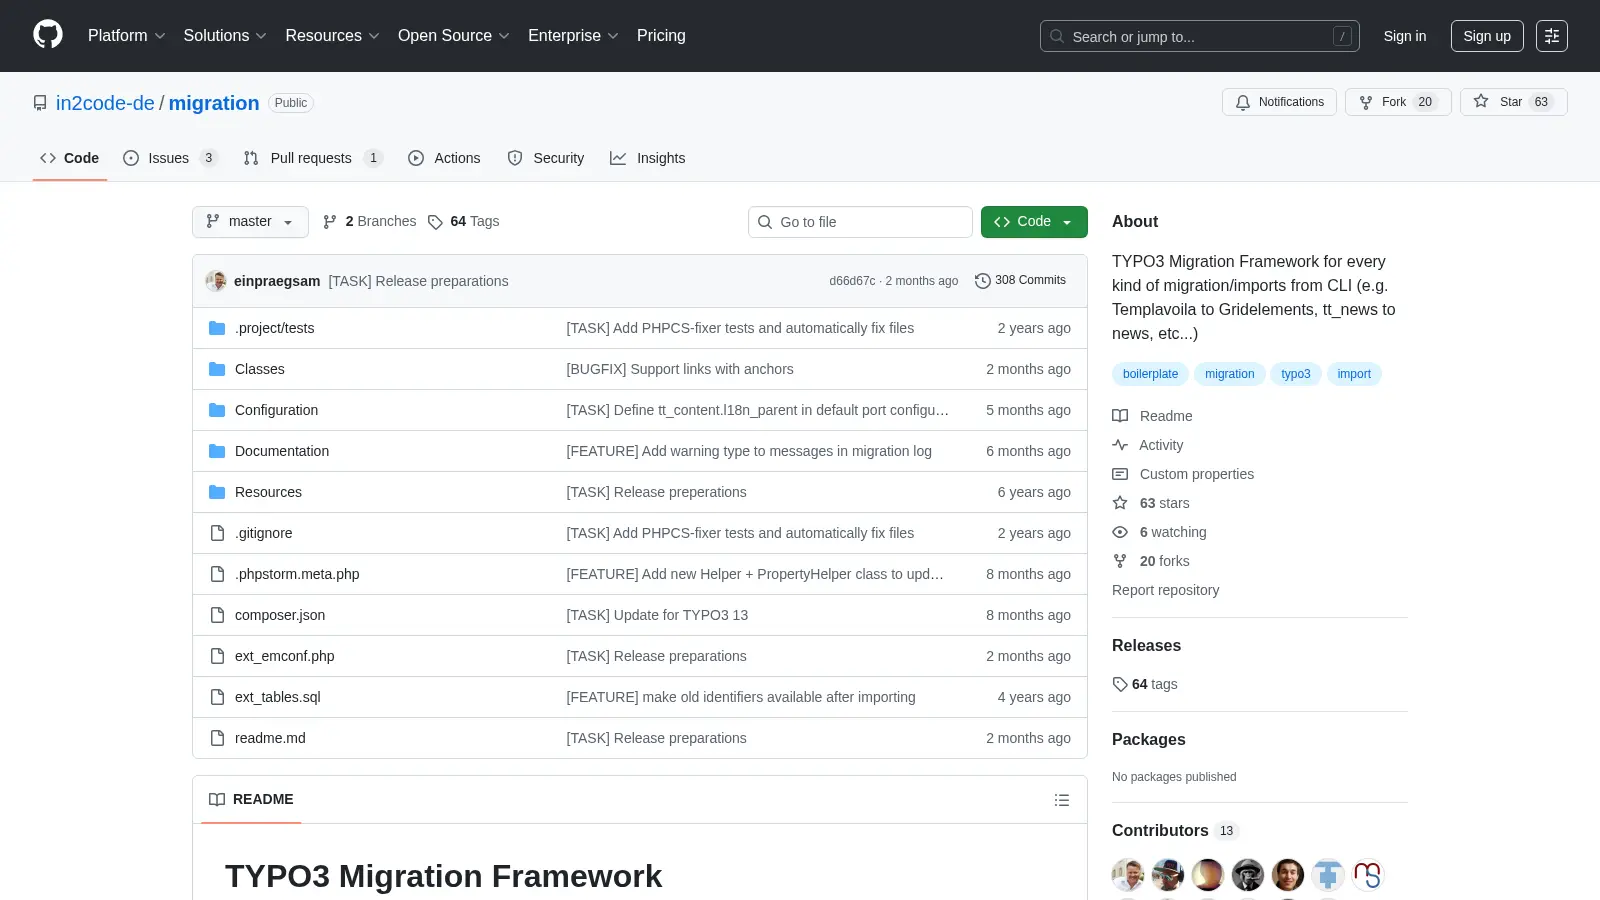This screenshot has width=1600, height=900.
Task: Click the Classes folder icon
Action: pyautogui.click(x=217, y=369)
